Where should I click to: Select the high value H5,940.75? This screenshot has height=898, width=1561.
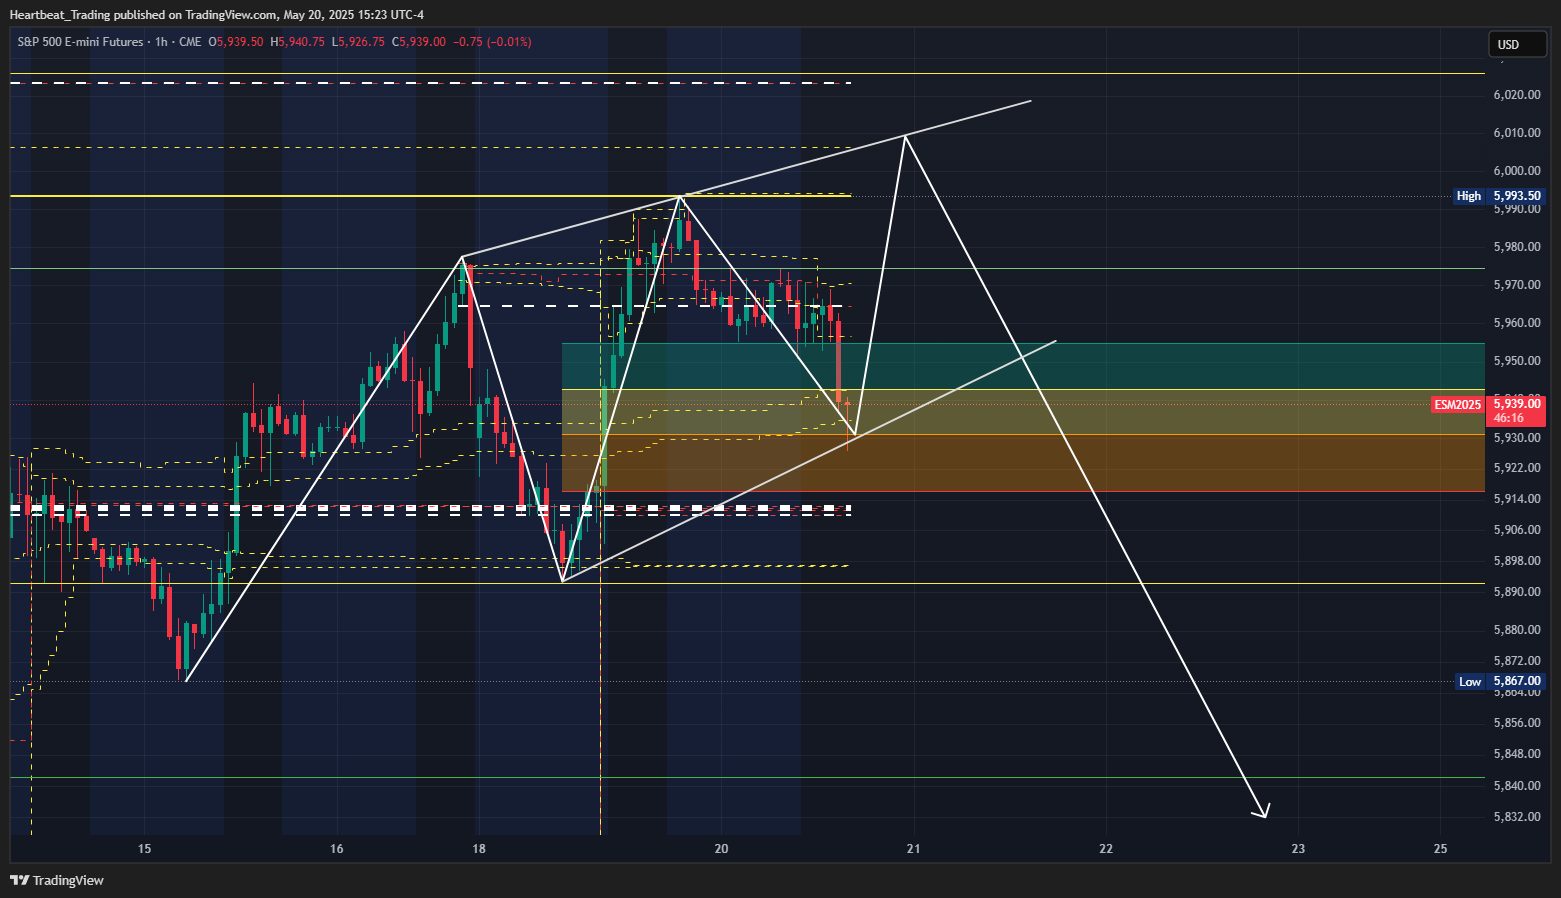(x=297, y=42)
